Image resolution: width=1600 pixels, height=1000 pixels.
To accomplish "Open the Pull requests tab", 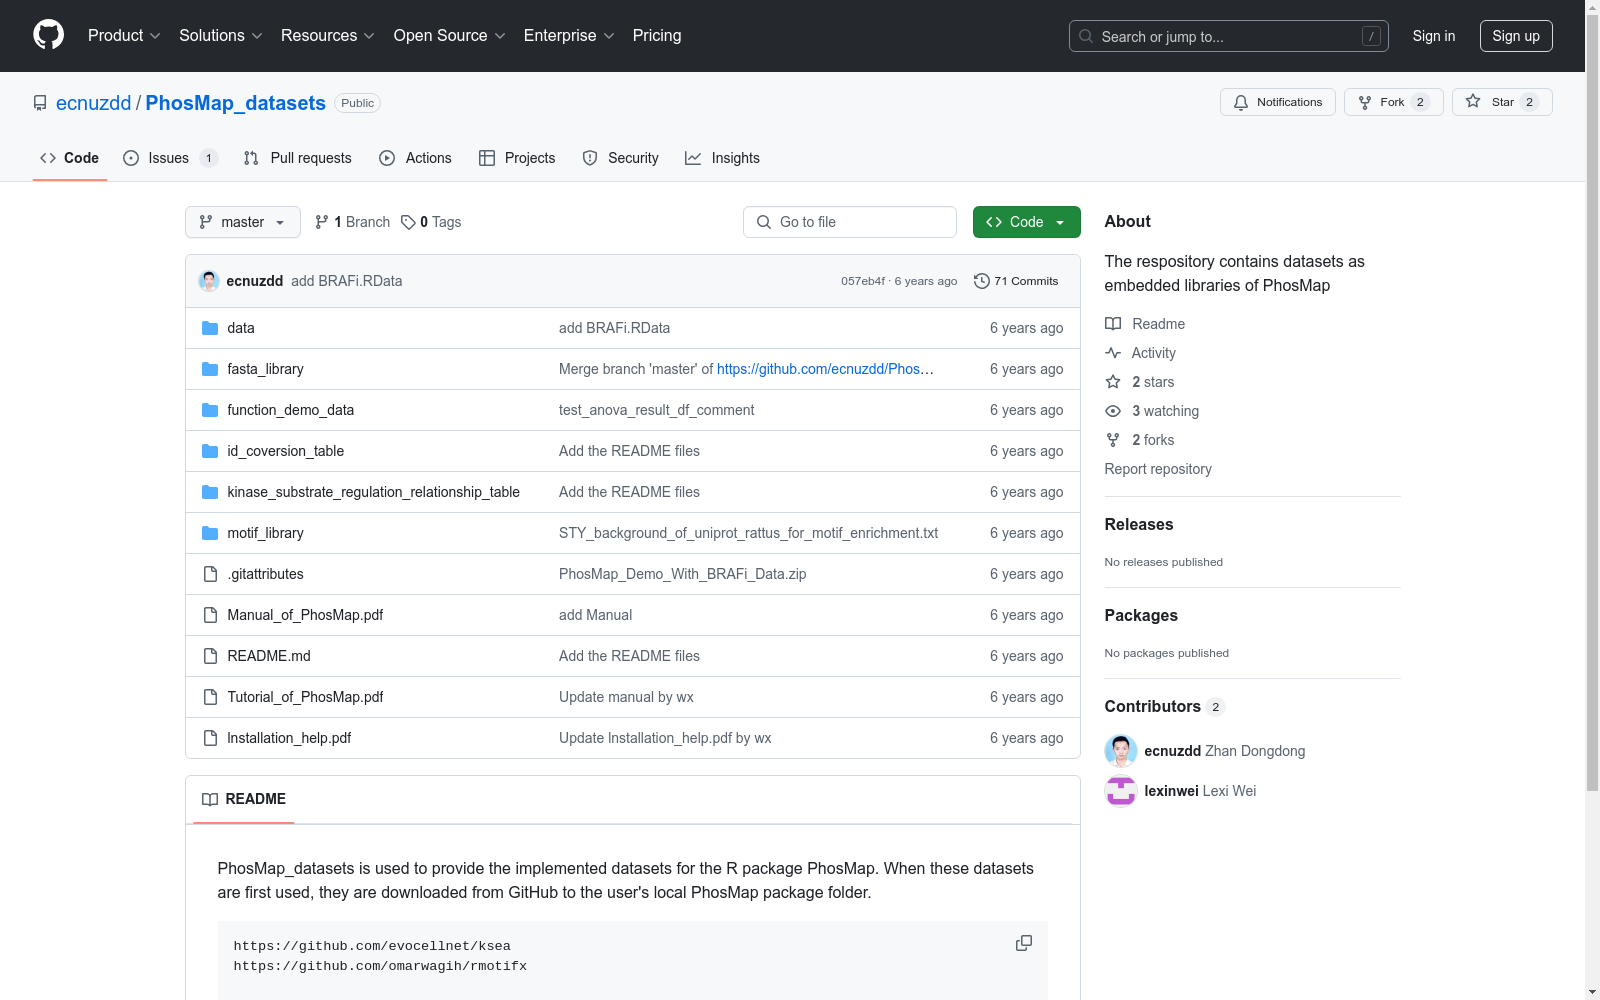I will pyautogui.click(x=298, y=158).
